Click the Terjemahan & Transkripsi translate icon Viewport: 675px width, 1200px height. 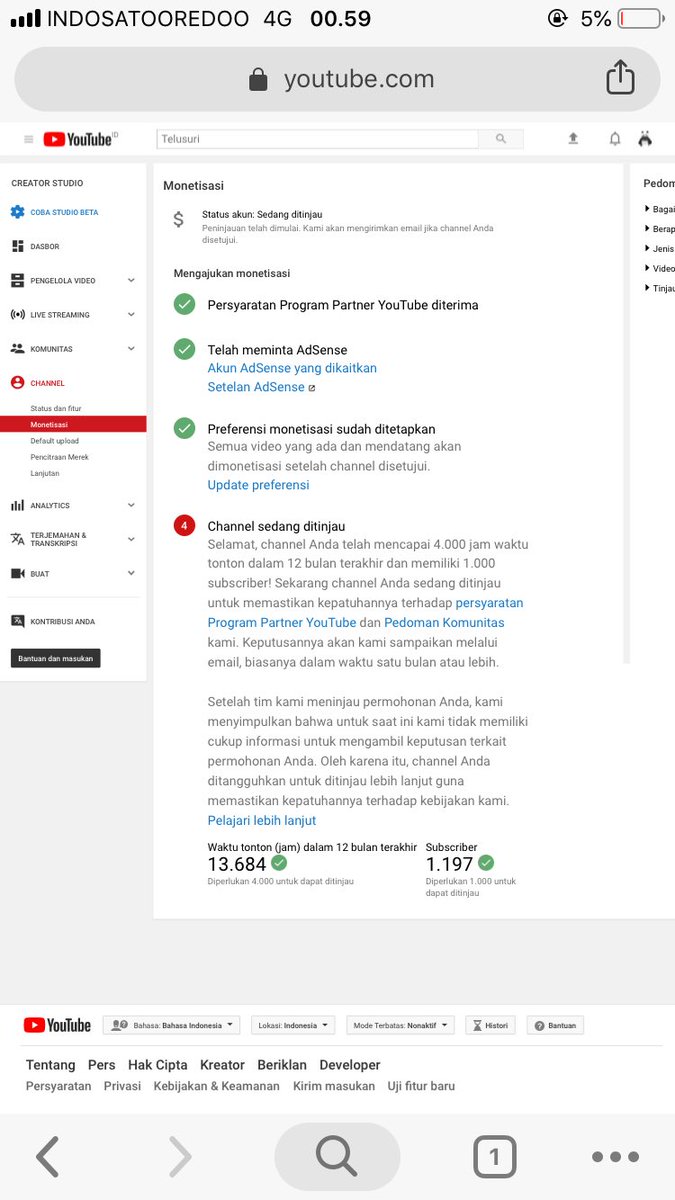pyautogui.click(x=17, y=539)
